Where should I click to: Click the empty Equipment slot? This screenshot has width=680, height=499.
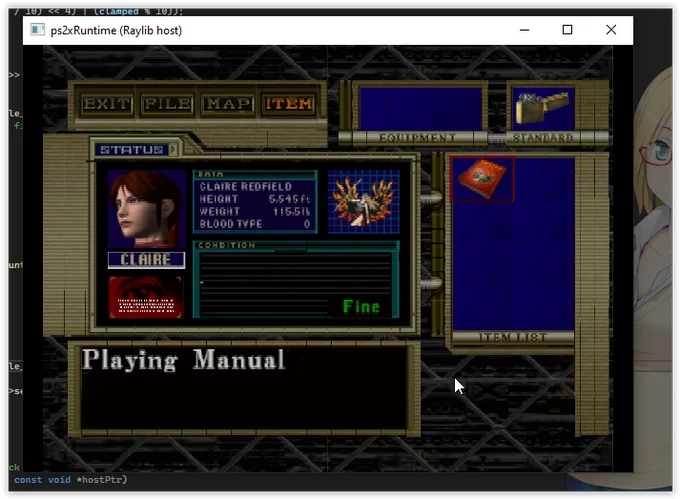click(420, 108)
